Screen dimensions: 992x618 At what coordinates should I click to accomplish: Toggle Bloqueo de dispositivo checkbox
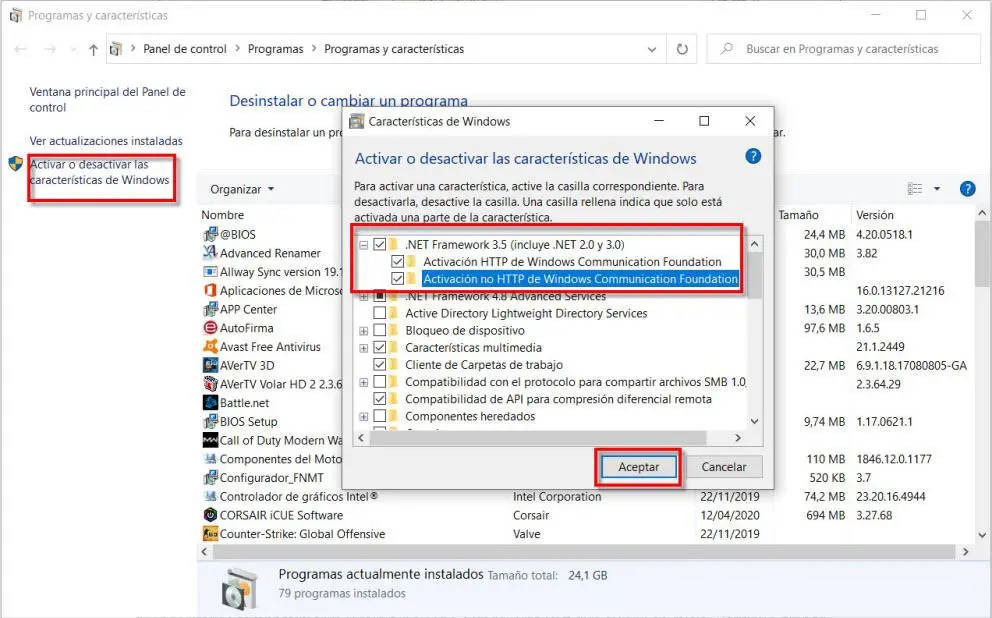click(380, 330)
